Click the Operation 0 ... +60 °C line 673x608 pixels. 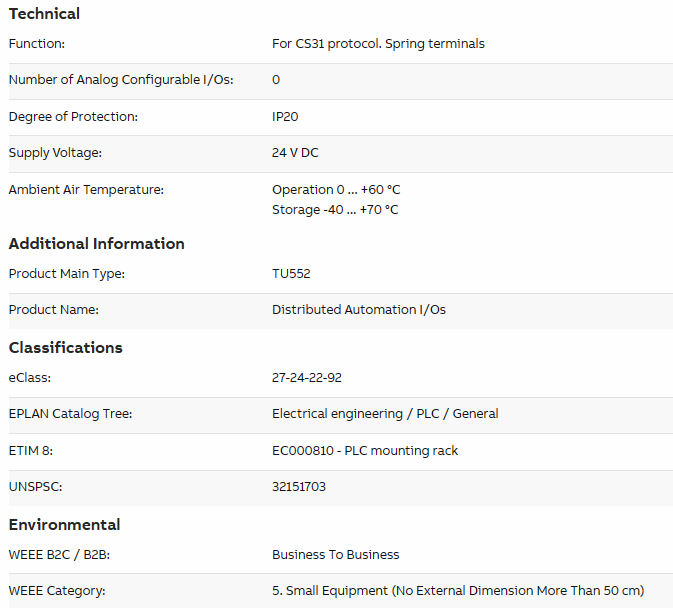[x=336, y=190]
